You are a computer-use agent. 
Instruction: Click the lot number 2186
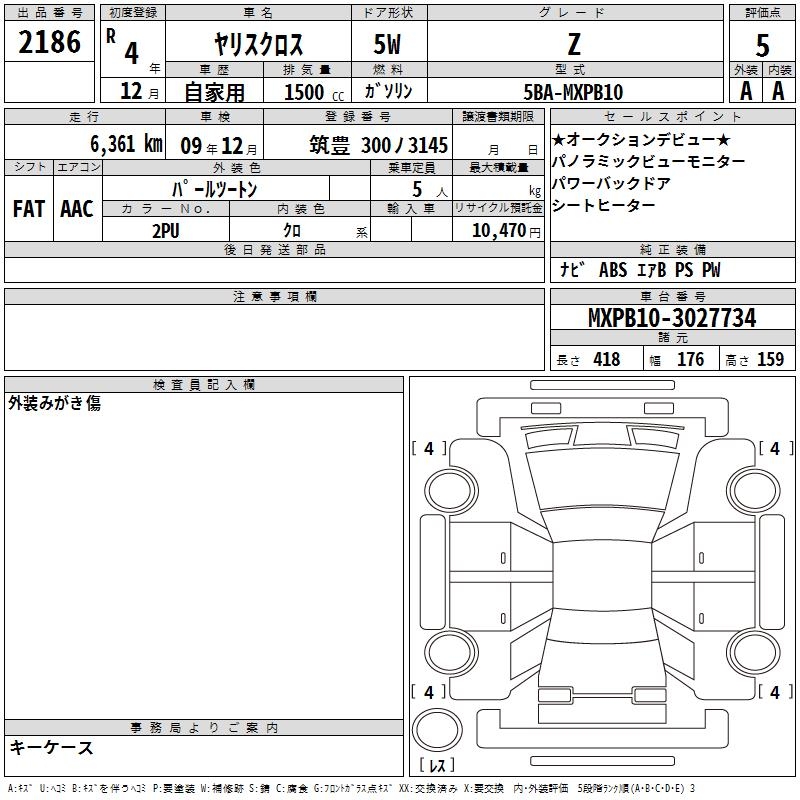[50, 42]
